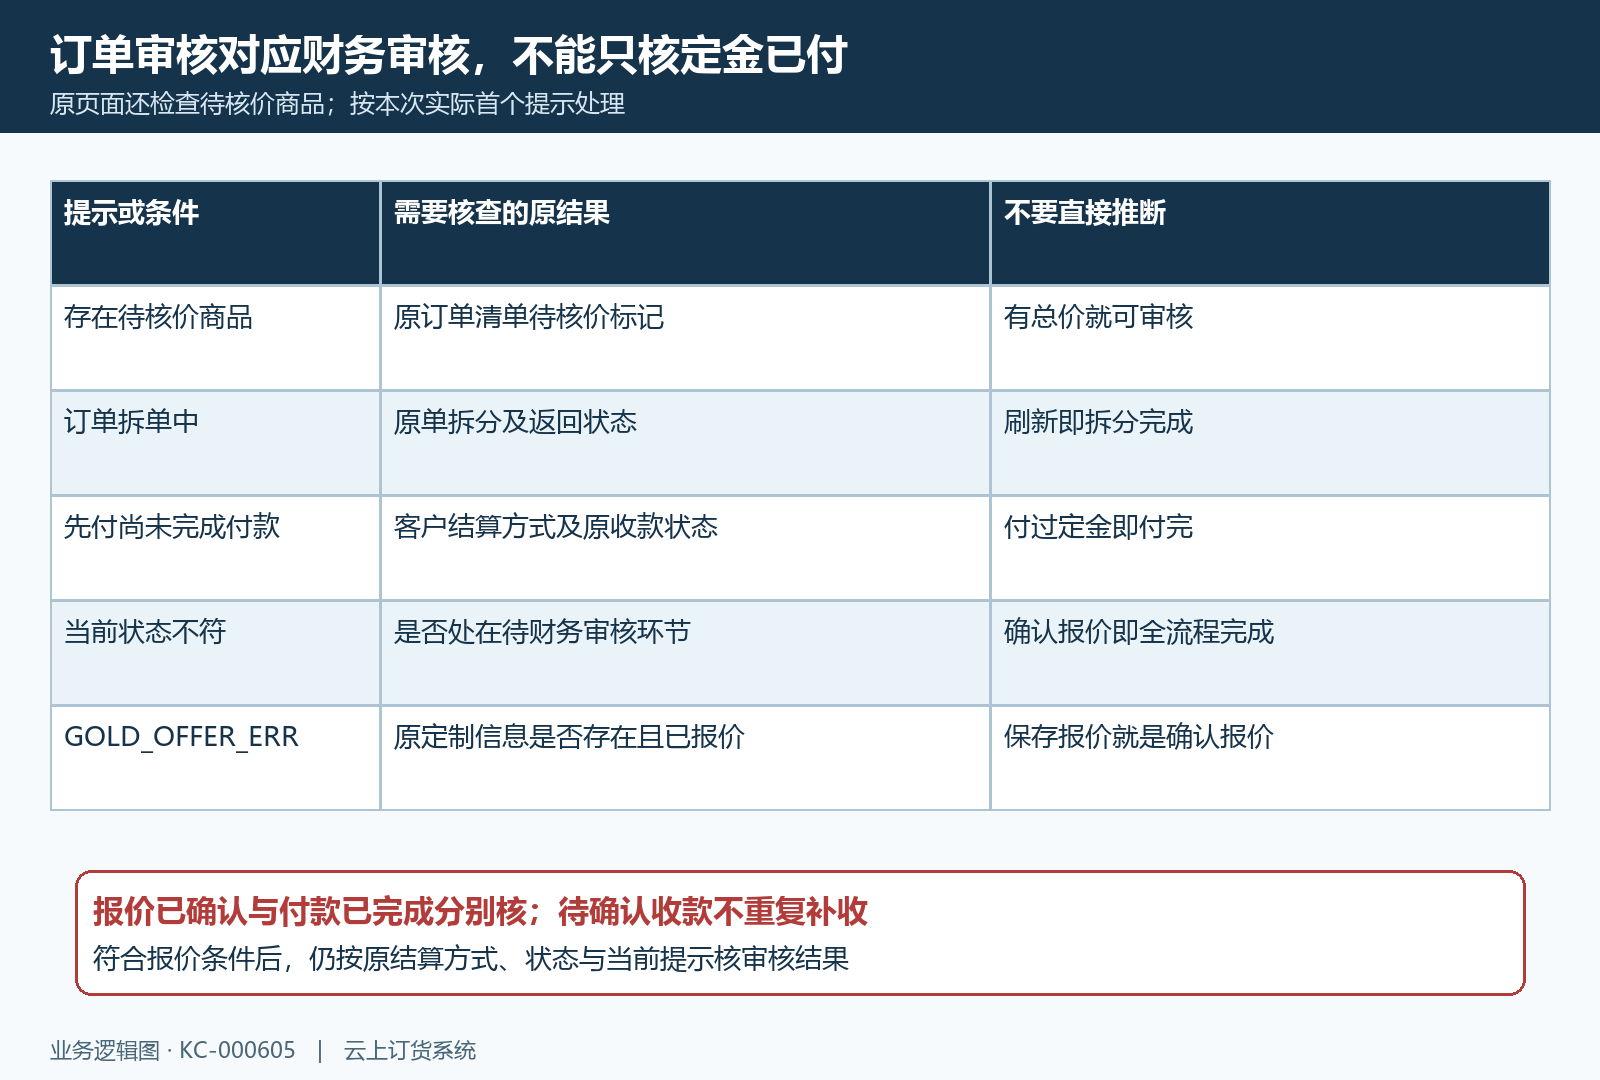
Task: Click the footer text 云上订货系统
Action: 410,1050
